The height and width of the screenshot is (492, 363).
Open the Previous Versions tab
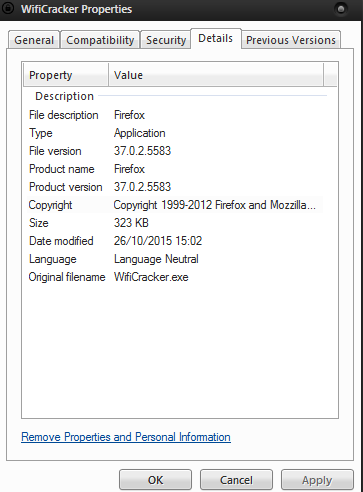coord(291,40)
